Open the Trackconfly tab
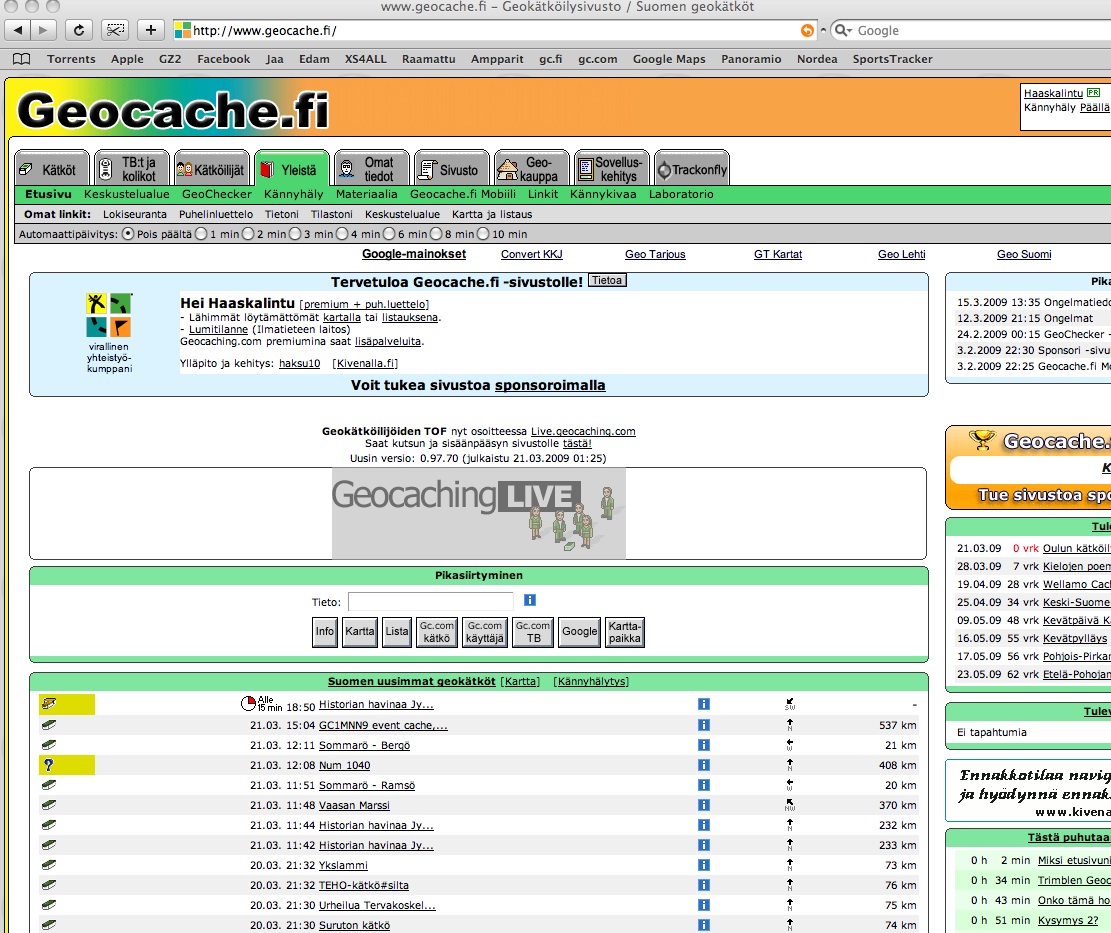Viewport: 1111px width, 933px height. (692, 169)
